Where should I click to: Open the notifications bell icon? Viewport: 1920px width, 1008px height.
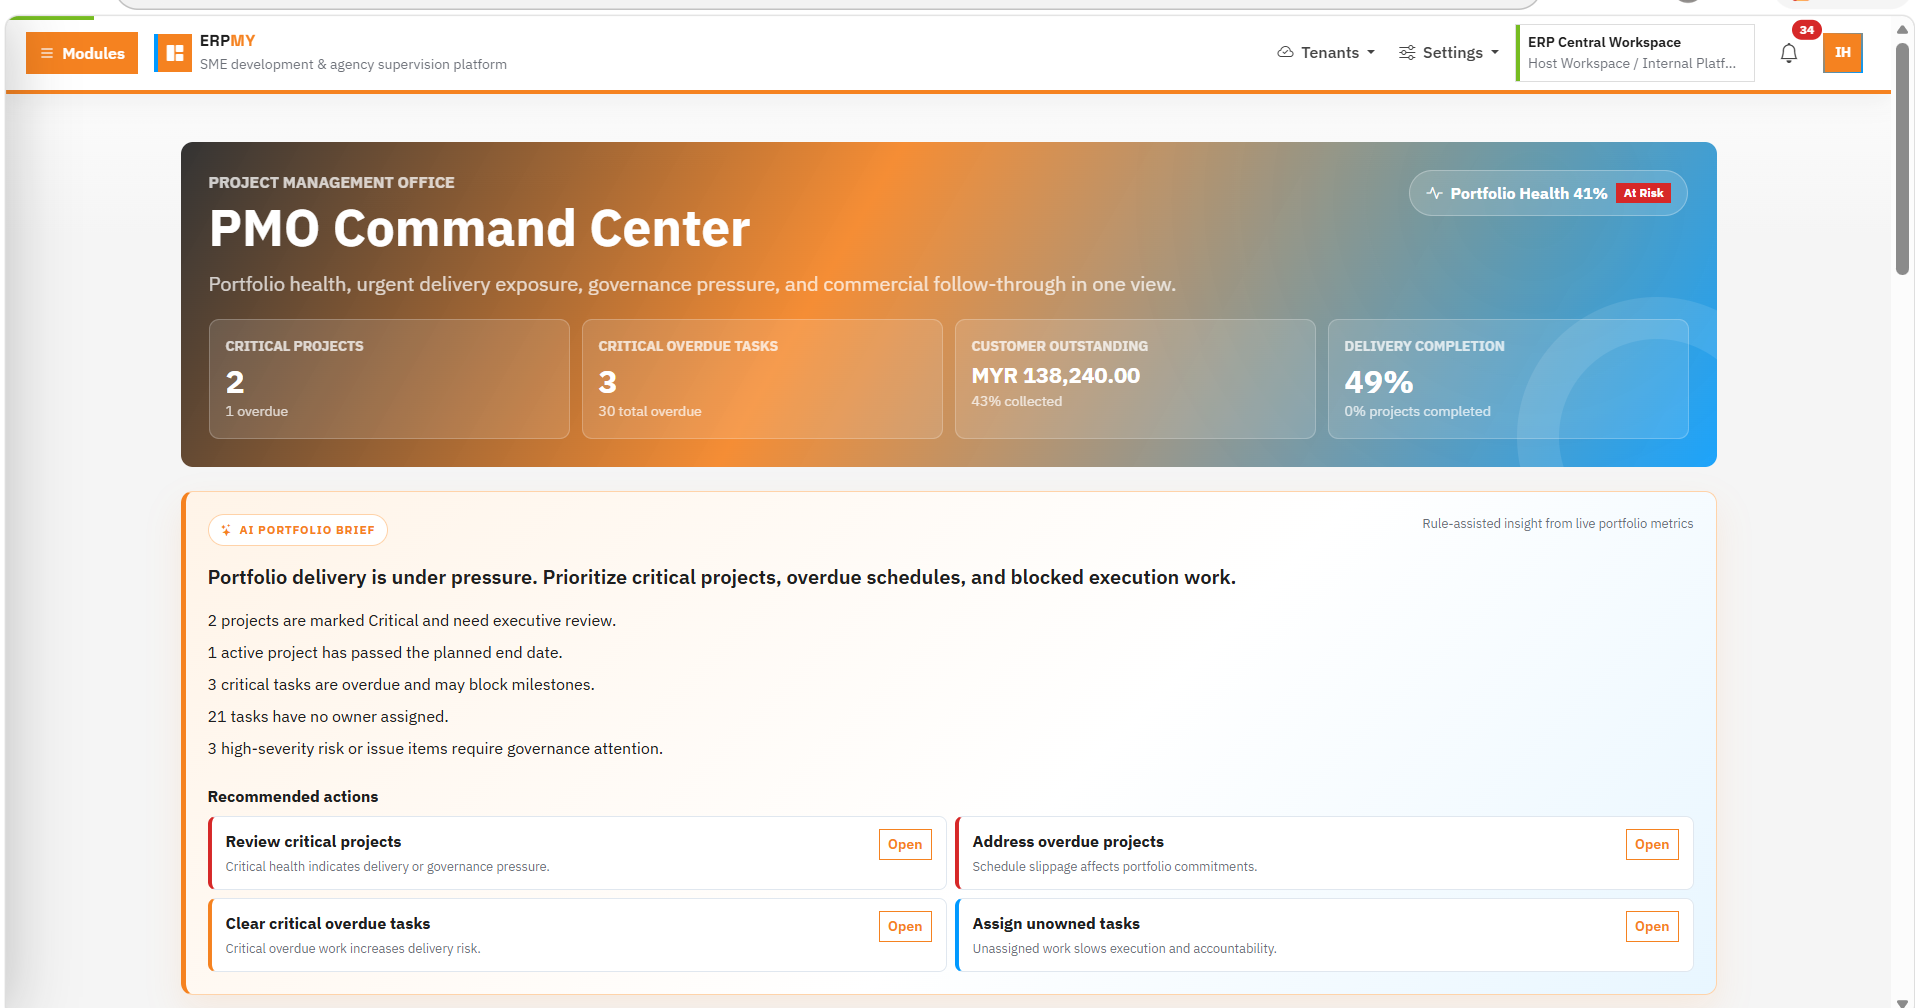(1789, 54)
